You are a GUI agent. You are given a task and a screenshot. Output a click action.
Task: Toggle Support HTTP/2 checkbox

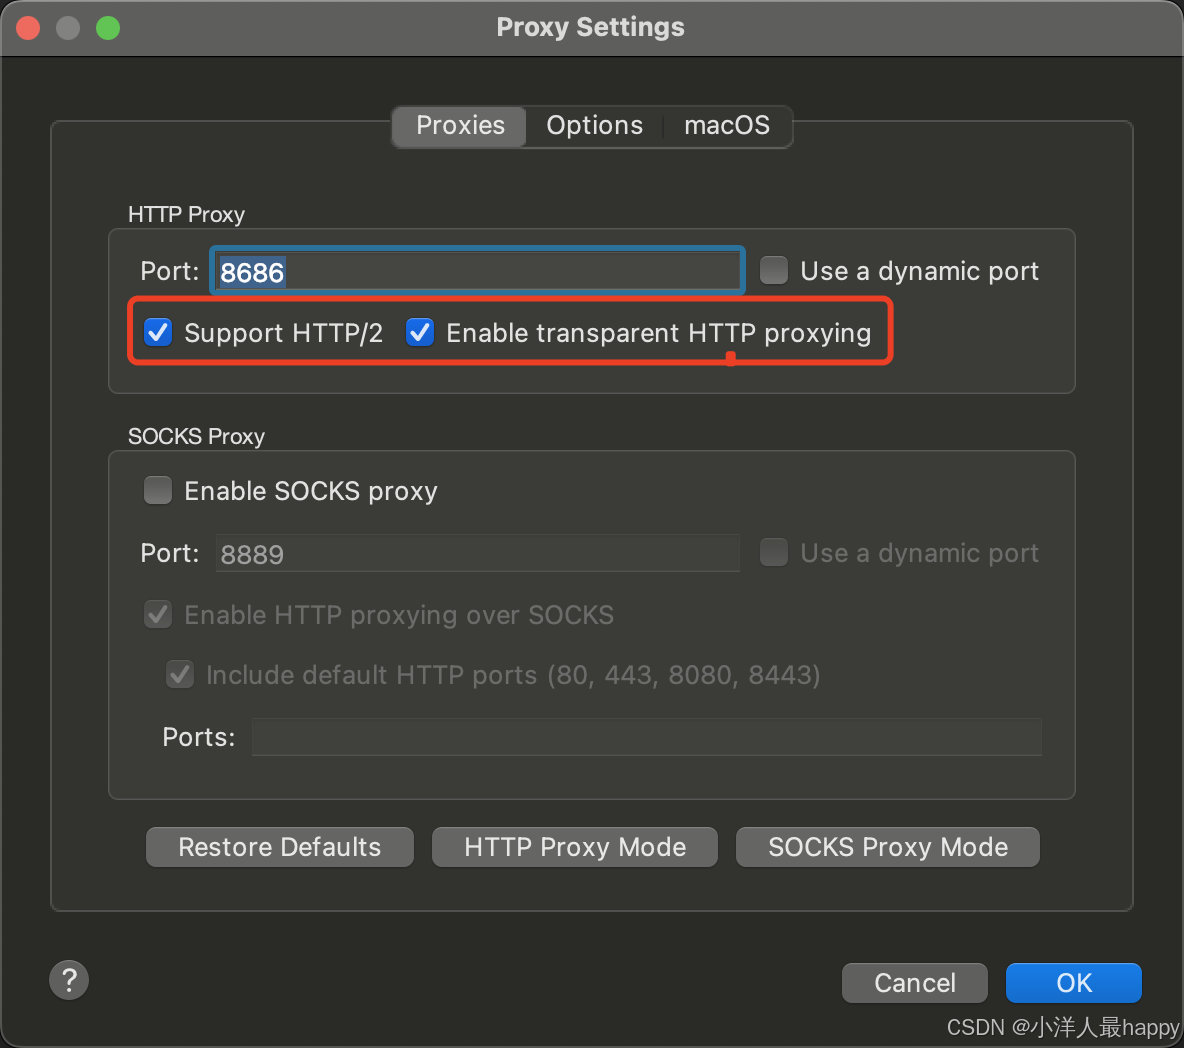click(158, 332)
